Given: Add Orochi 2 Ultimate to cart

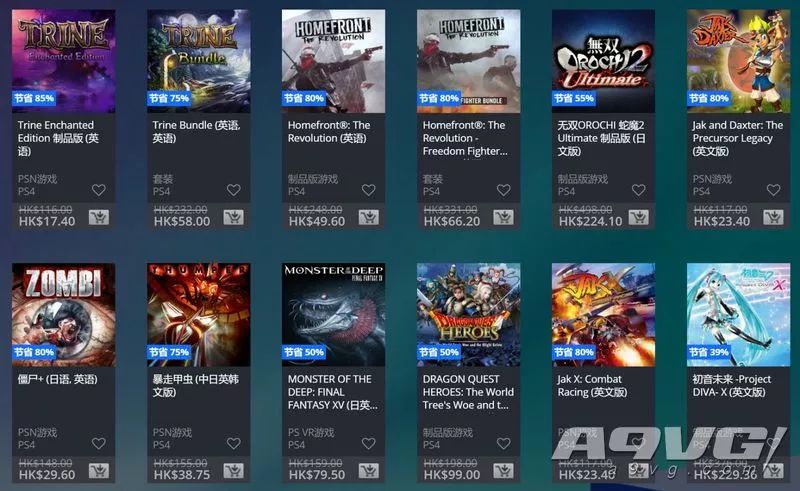Looking at the screenshot, I should coord(638,218).
